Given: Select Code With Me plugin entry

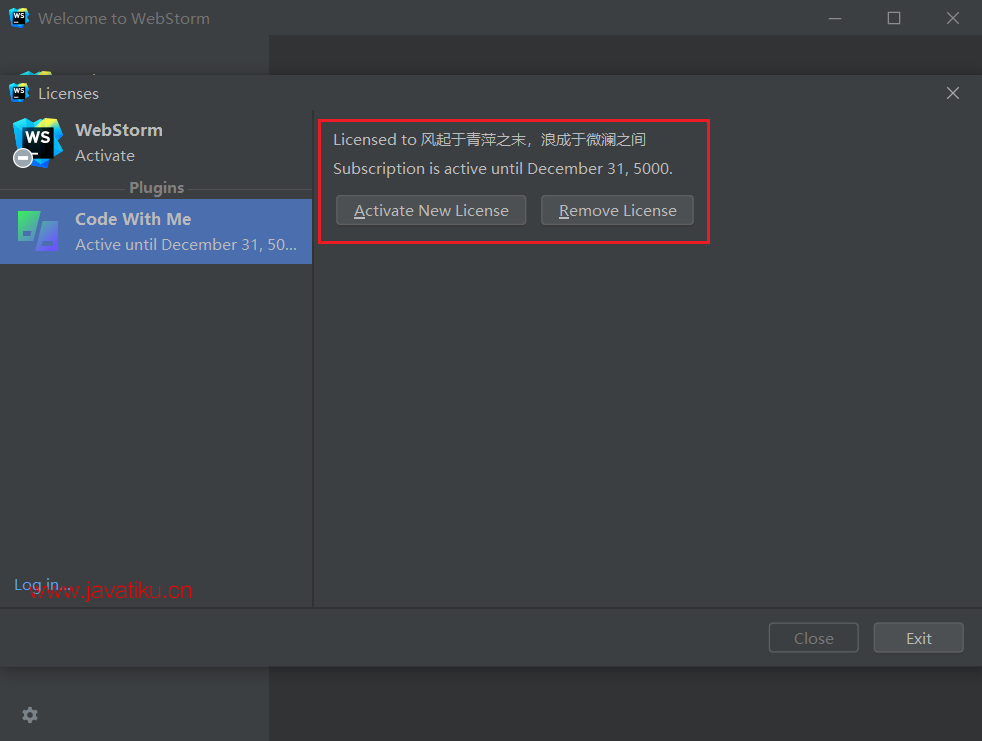Looking at the screenshot, I should pos(156,232).
